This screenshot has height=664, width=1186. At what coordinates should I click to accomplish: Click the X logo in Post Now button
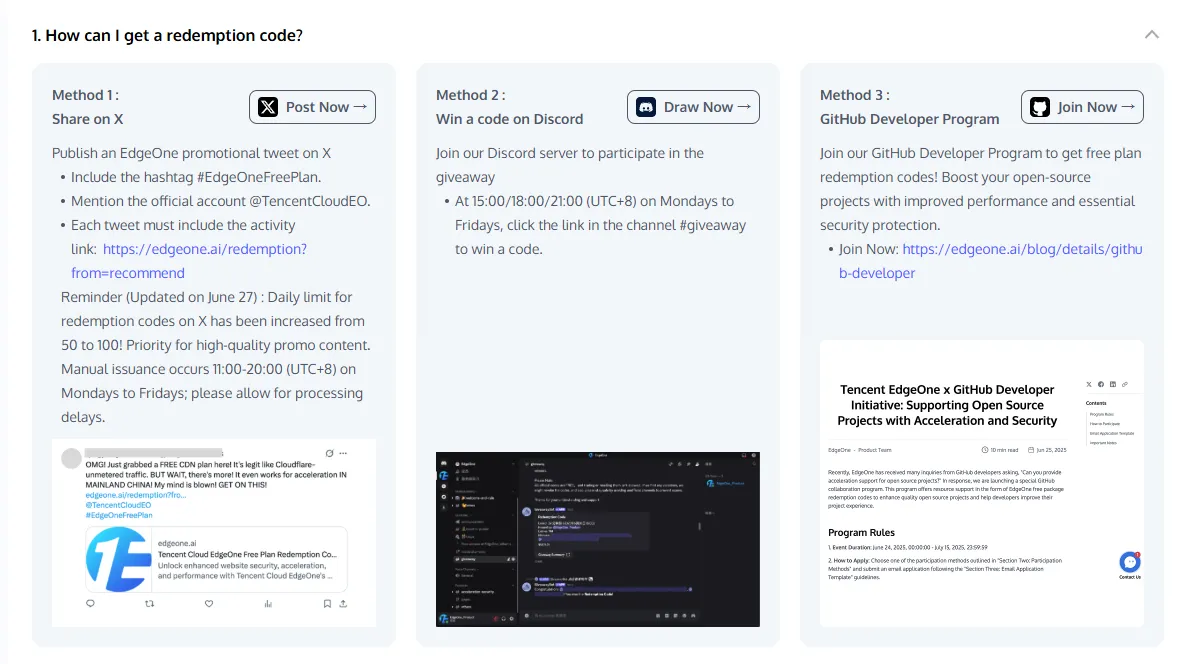pos(268,107)
